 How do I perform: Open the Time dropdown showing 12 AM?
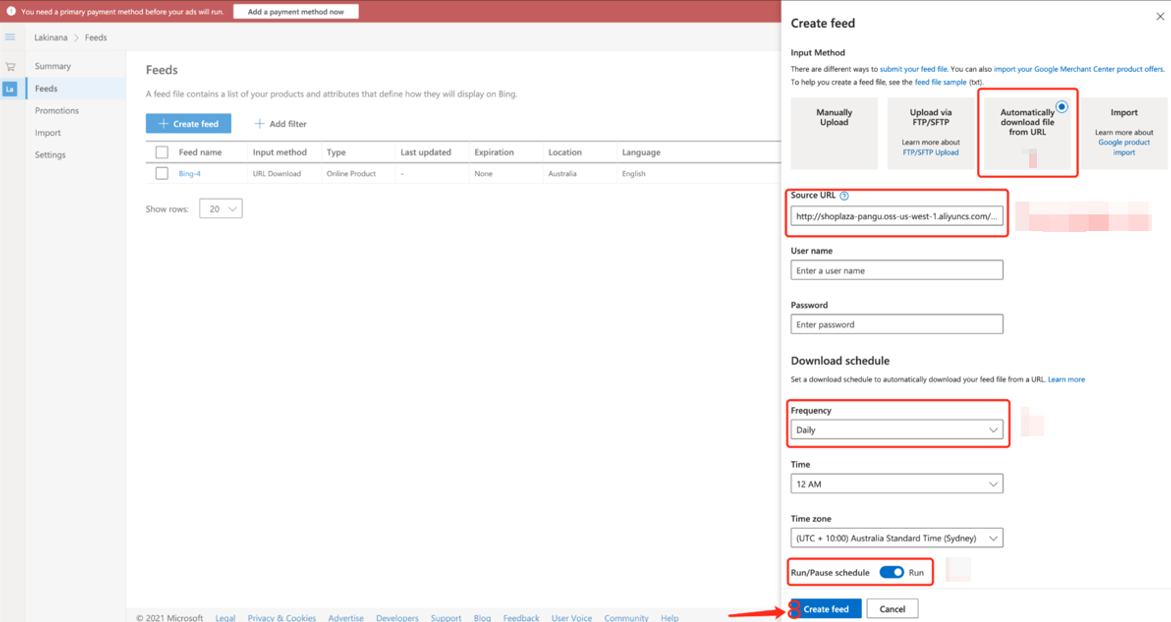(896, 484)
